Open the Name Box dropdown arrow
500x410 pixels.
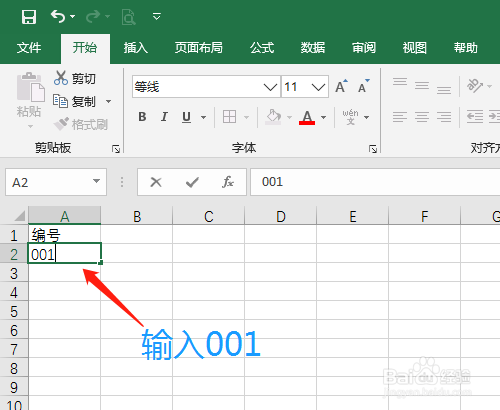click(96, 181)
